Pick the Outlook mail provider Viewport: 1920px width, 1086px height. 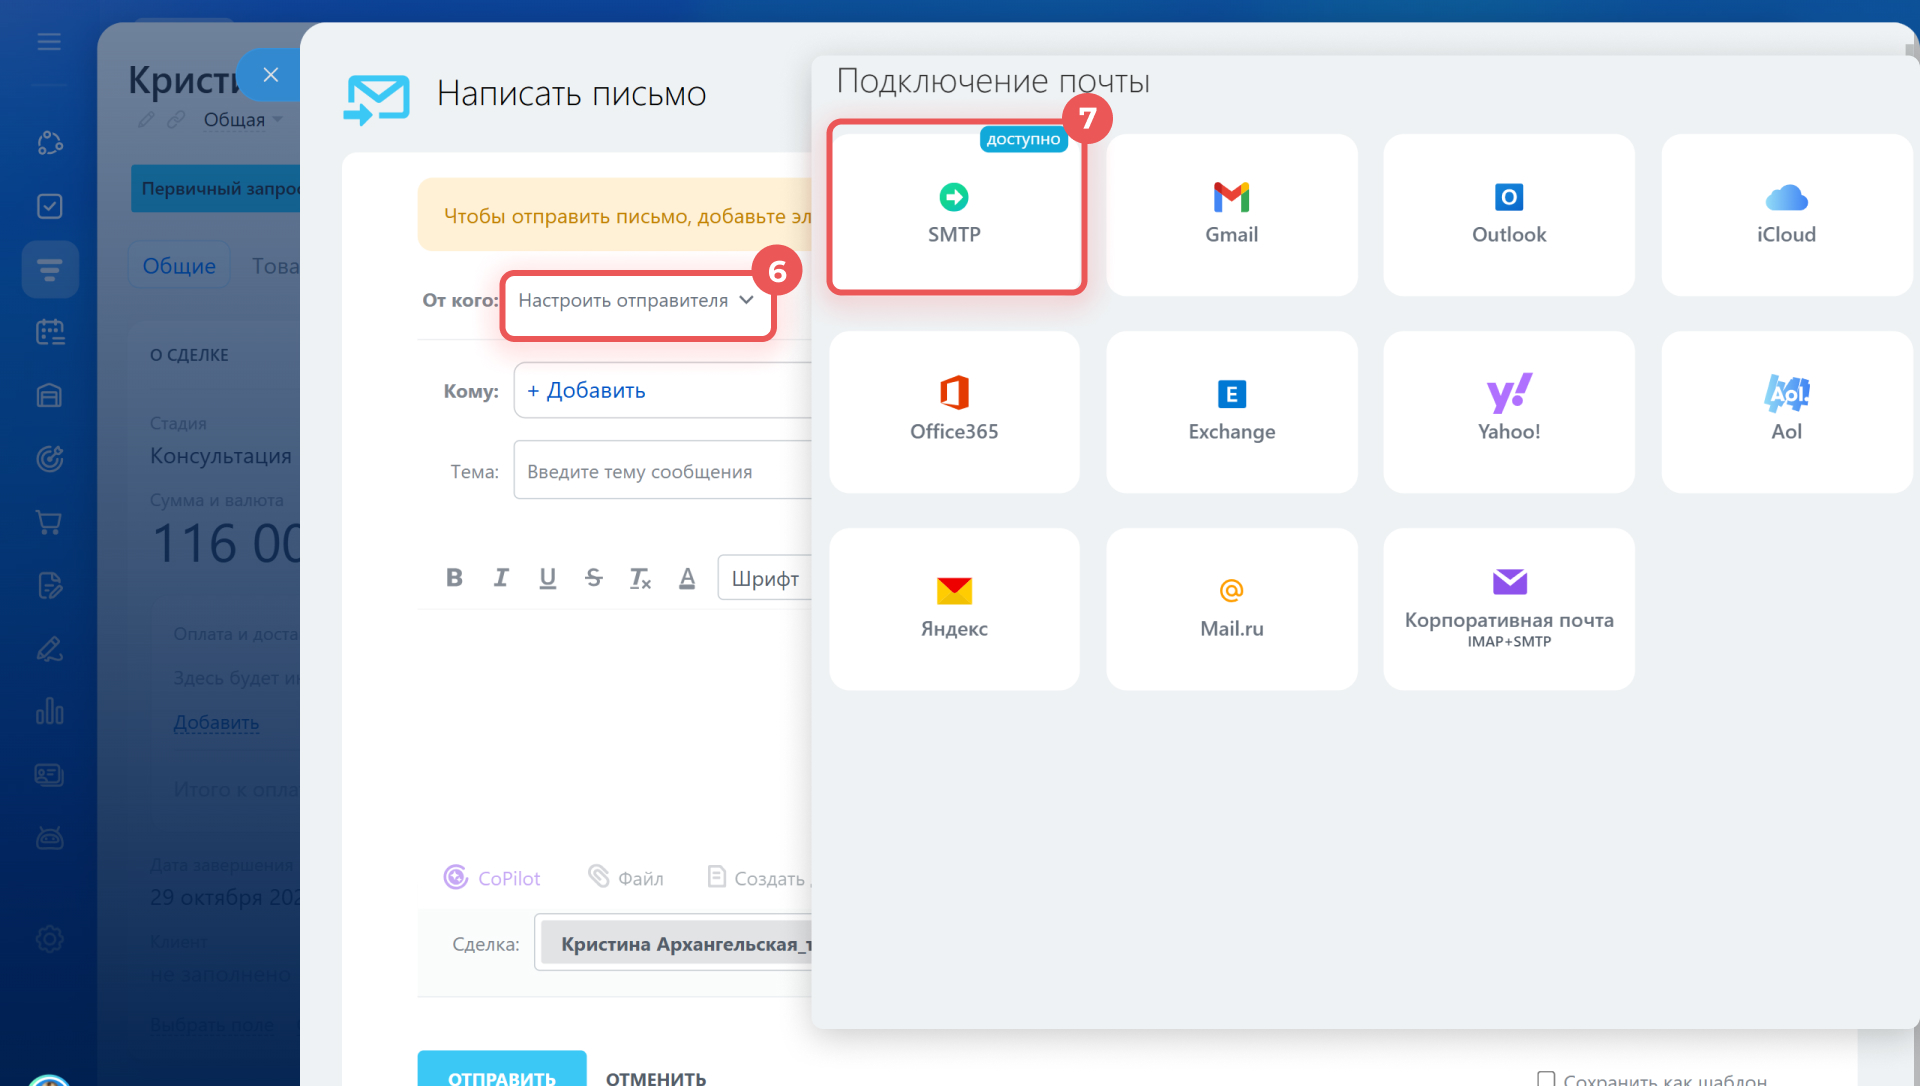[x=1508, y=214]
